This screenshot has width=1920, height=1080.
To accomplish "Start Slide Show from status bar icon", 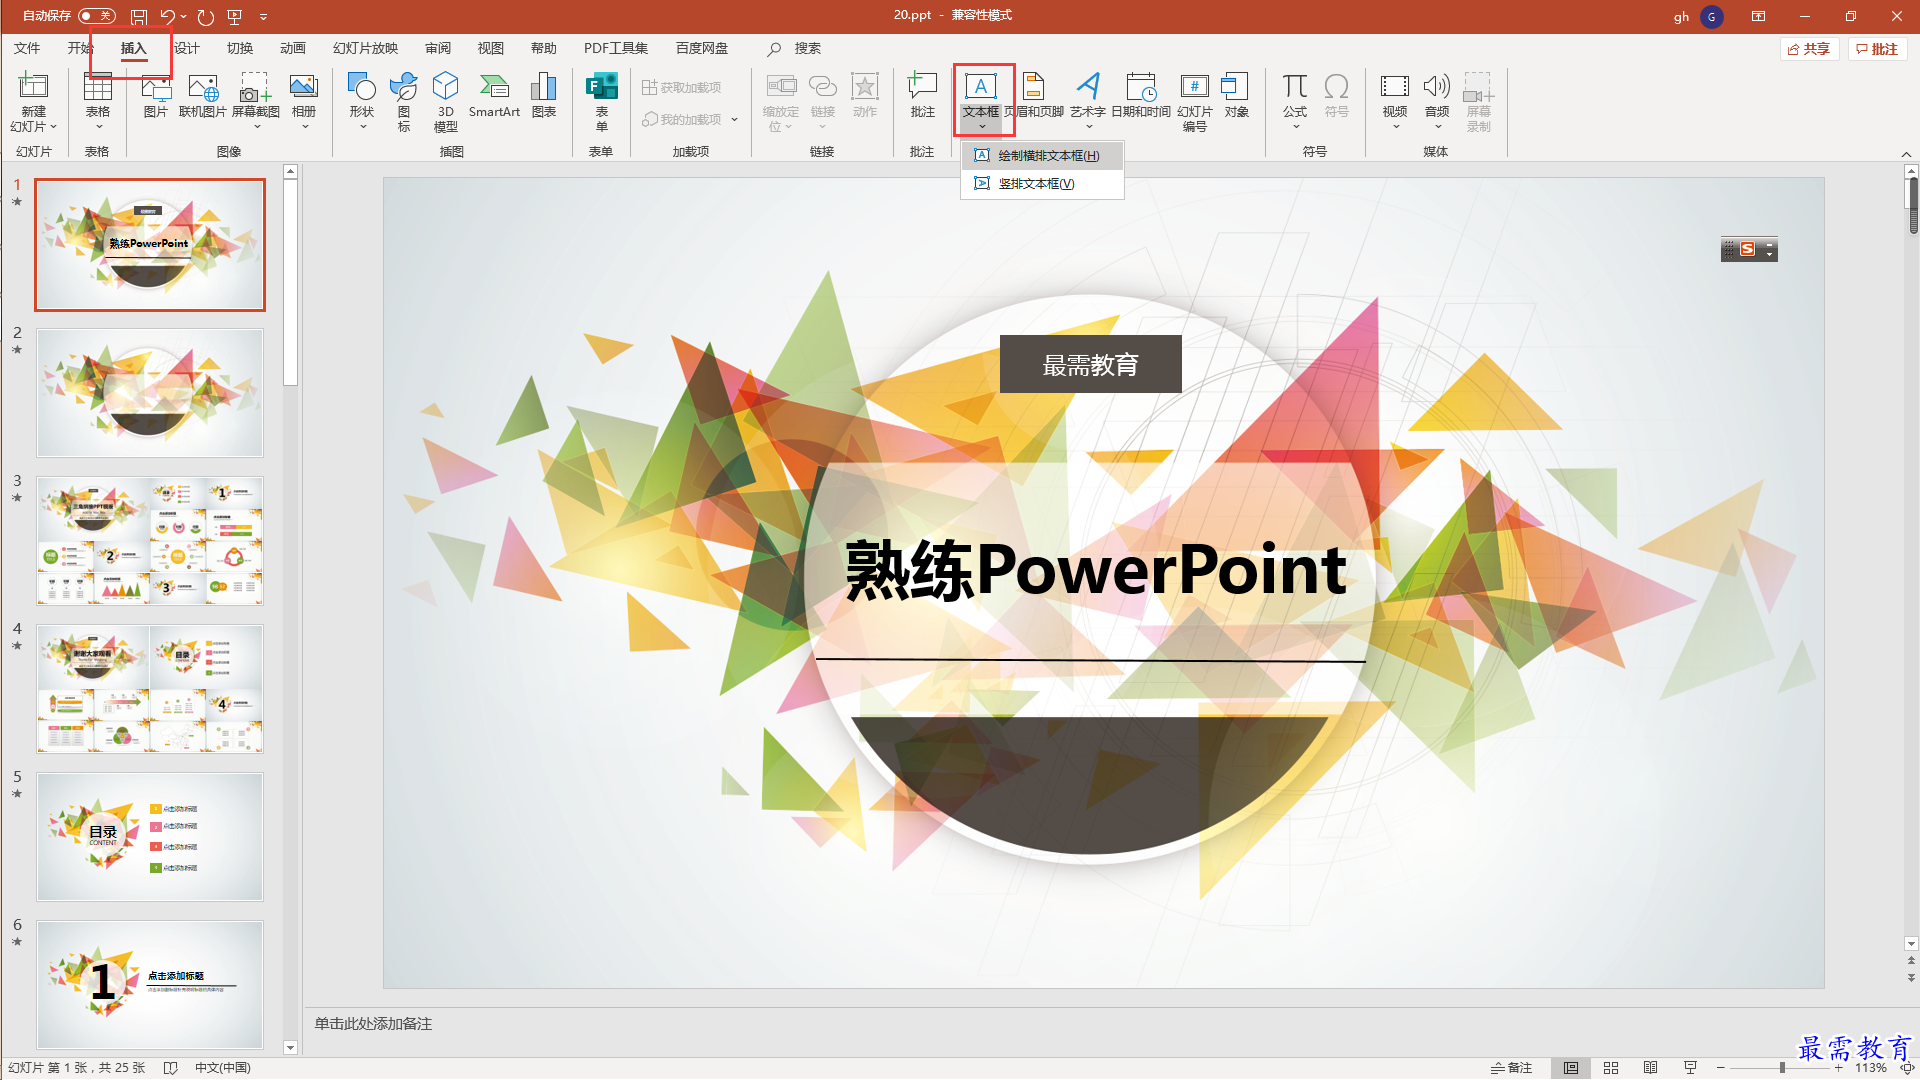I will tap(1690, 1068).
